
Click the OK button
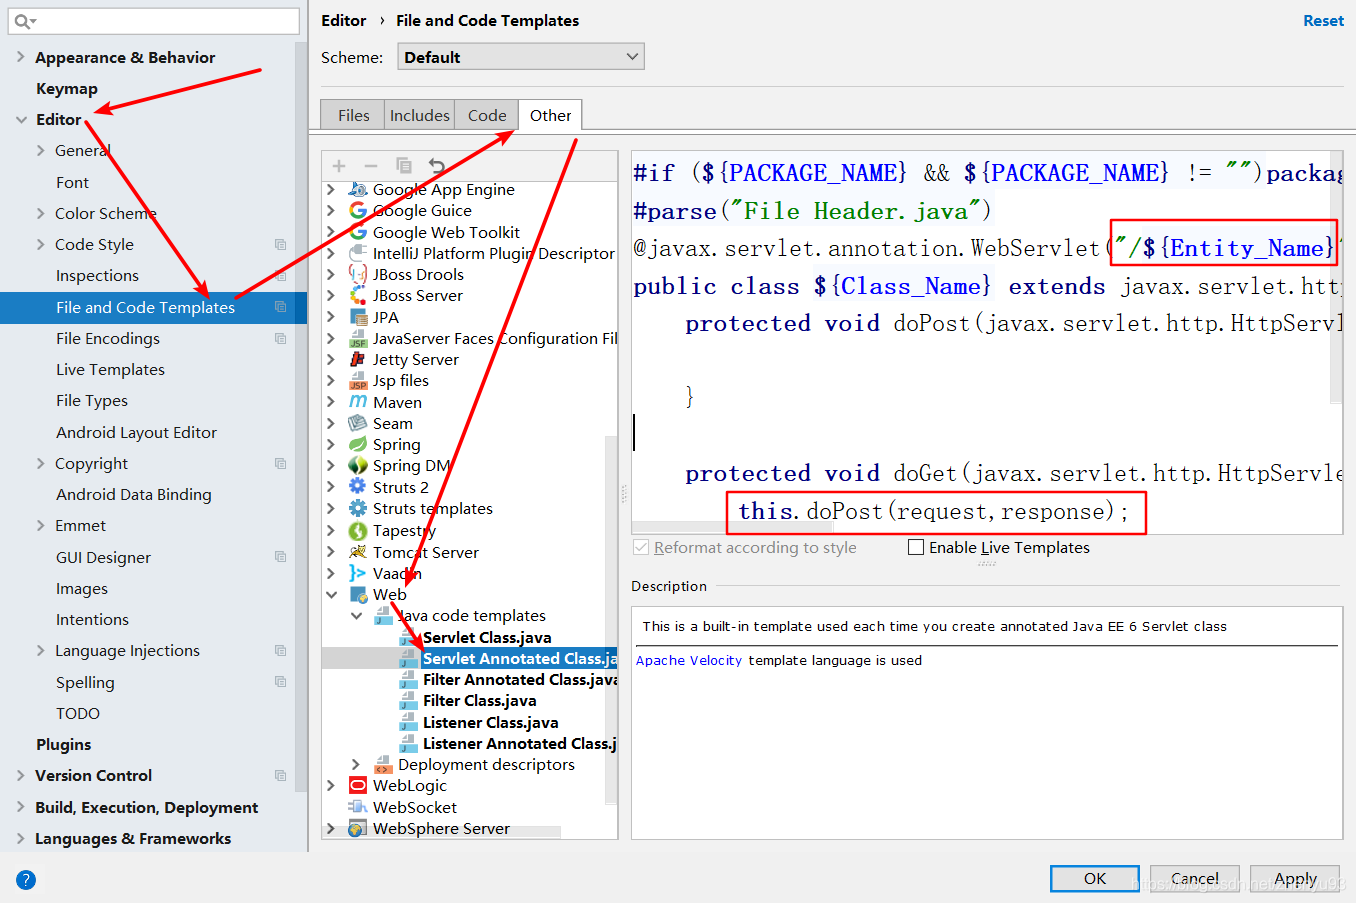tap(1095, 878)
